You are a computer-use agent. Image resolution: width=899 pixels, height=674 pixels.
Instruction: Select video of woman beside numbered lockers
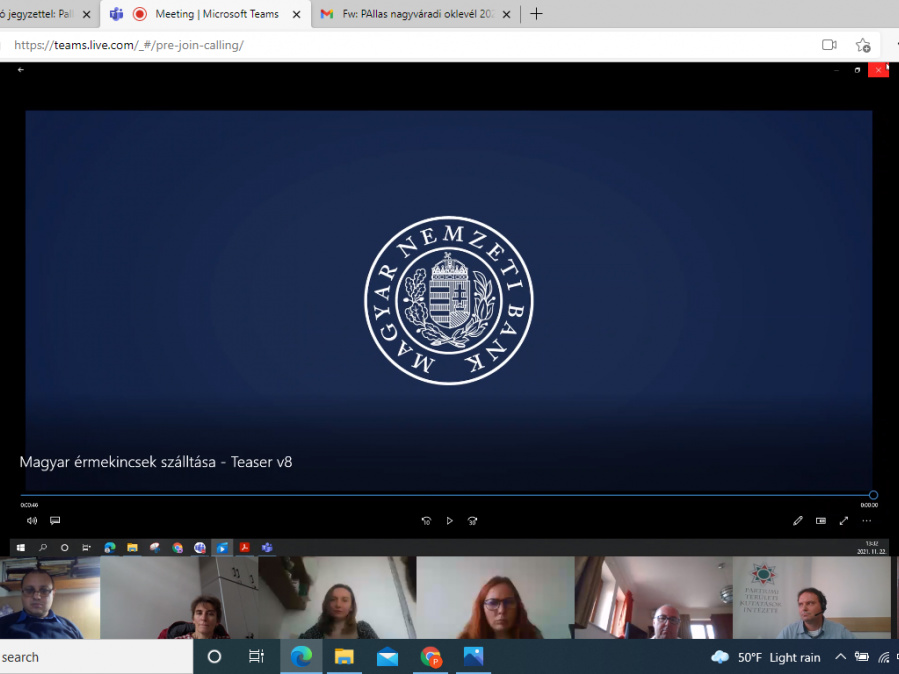tap(179, 597)
